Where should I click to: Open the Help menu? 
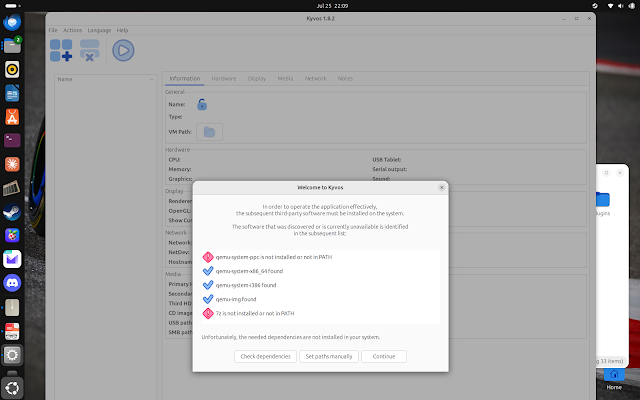coord(122,30)
